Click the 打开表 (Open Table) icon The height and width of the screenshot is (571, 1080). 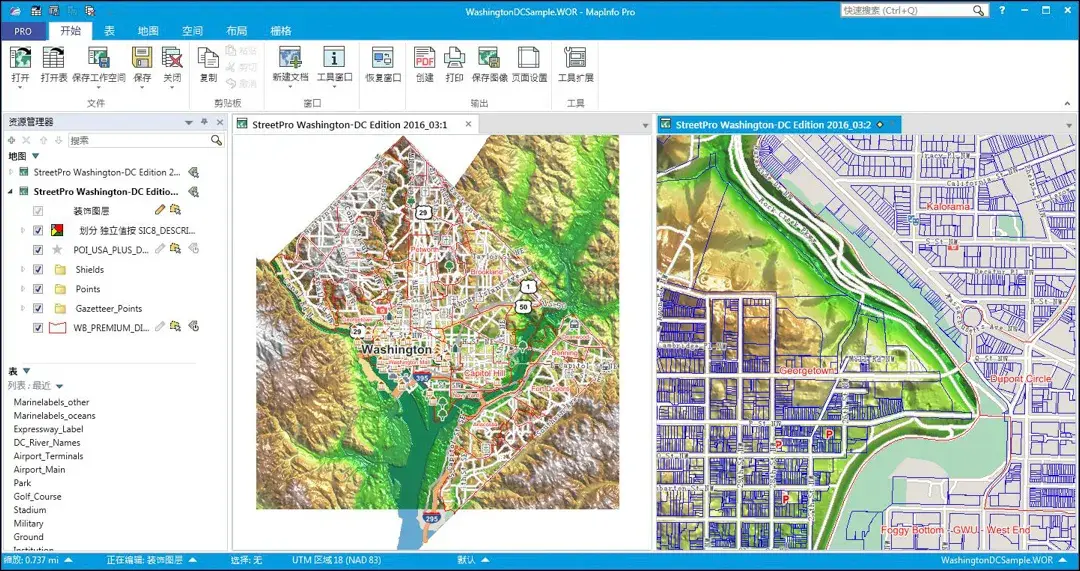coord(54,58)
